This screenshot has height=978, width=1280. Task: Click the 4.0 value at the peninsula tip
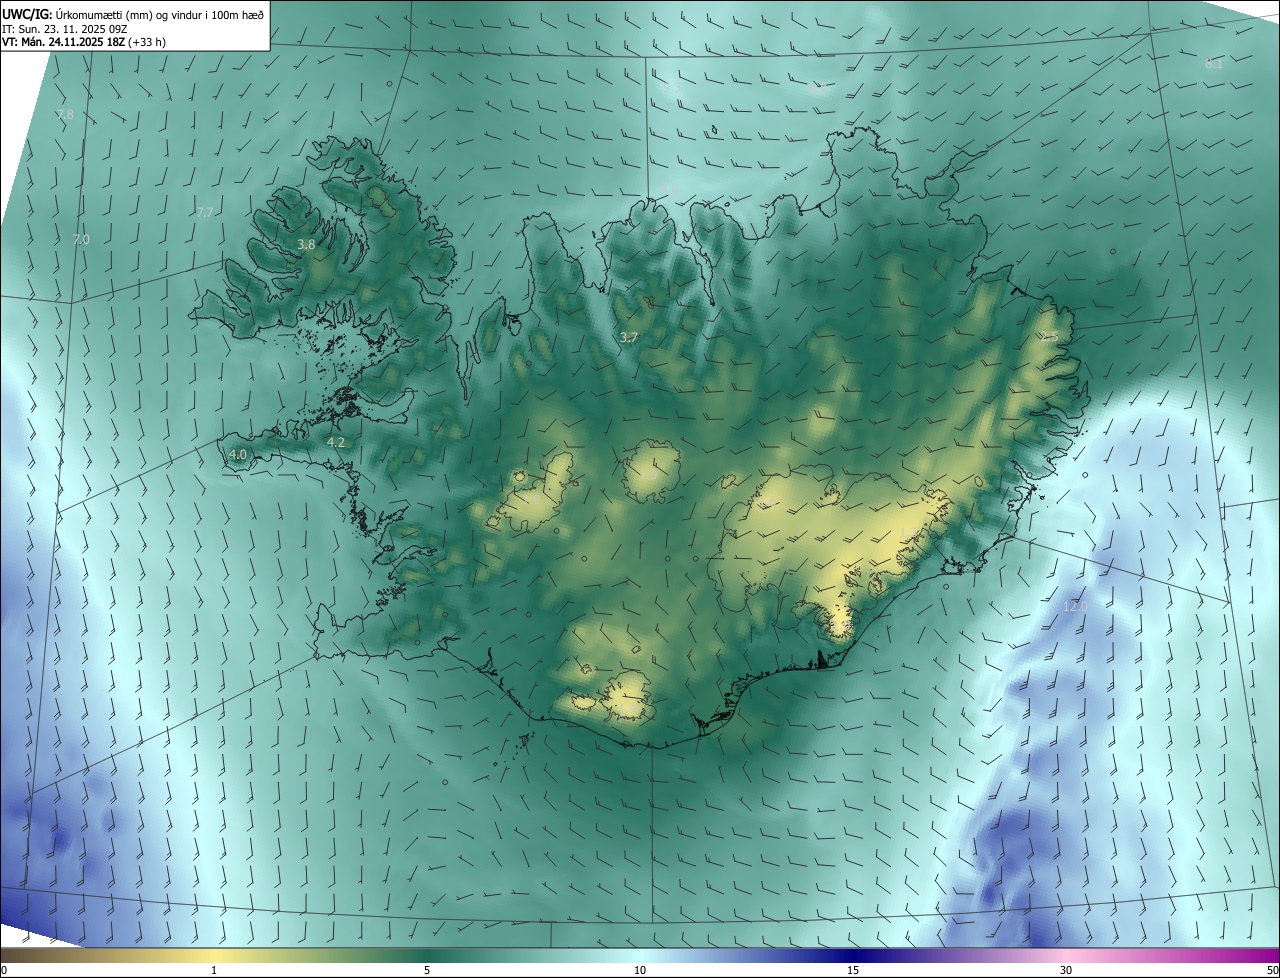[237, 454]
